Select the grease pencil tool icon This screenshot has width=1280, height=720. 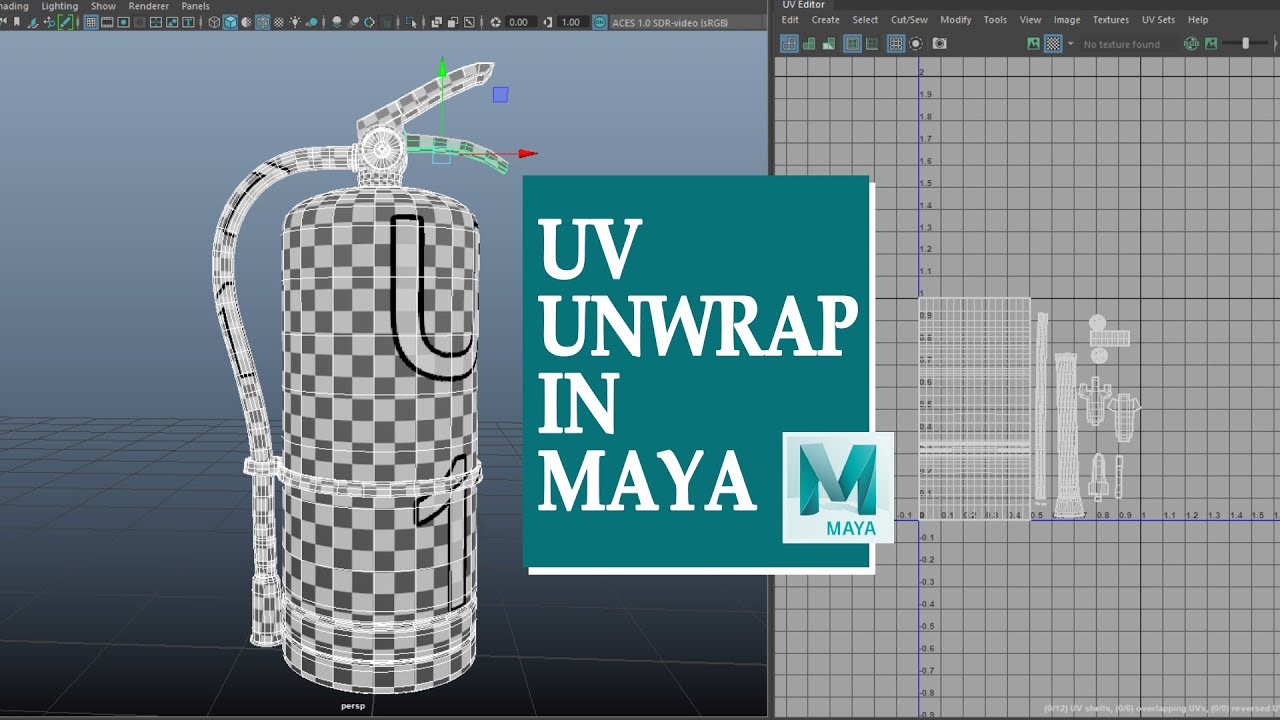(66, 22)
